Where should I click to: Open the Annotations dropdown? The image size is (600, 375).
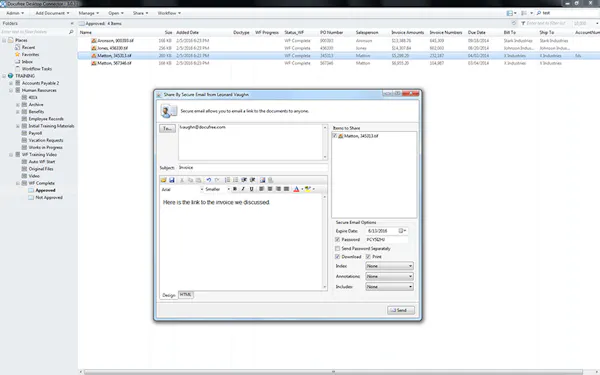[389, 276]
